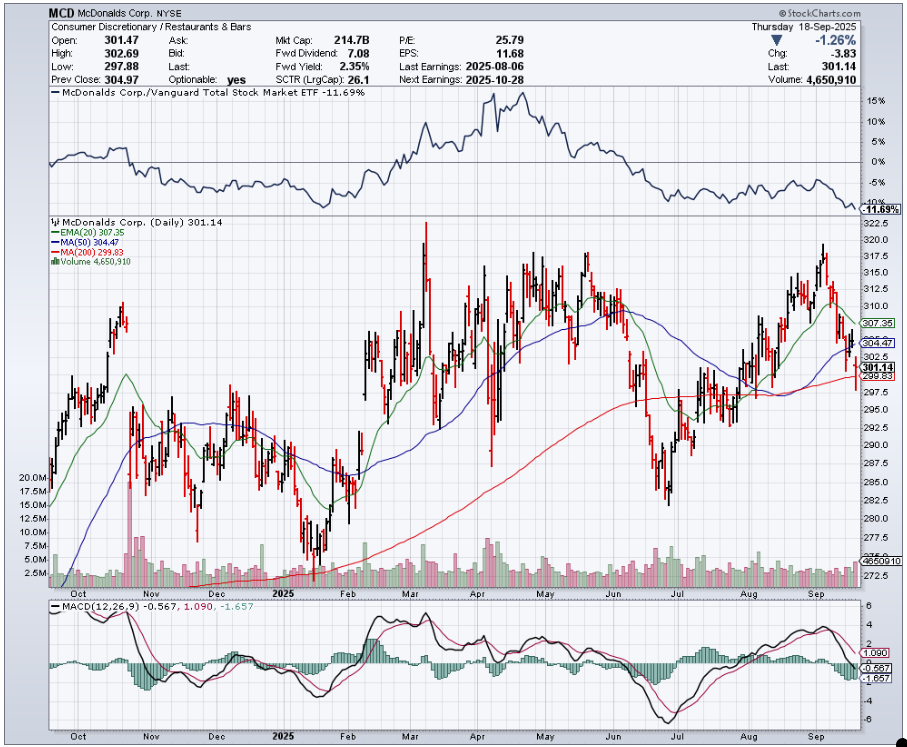Click the 4650910 volume tag on right axis
Screen dimensions: 907x747
(x=881, y=561)
